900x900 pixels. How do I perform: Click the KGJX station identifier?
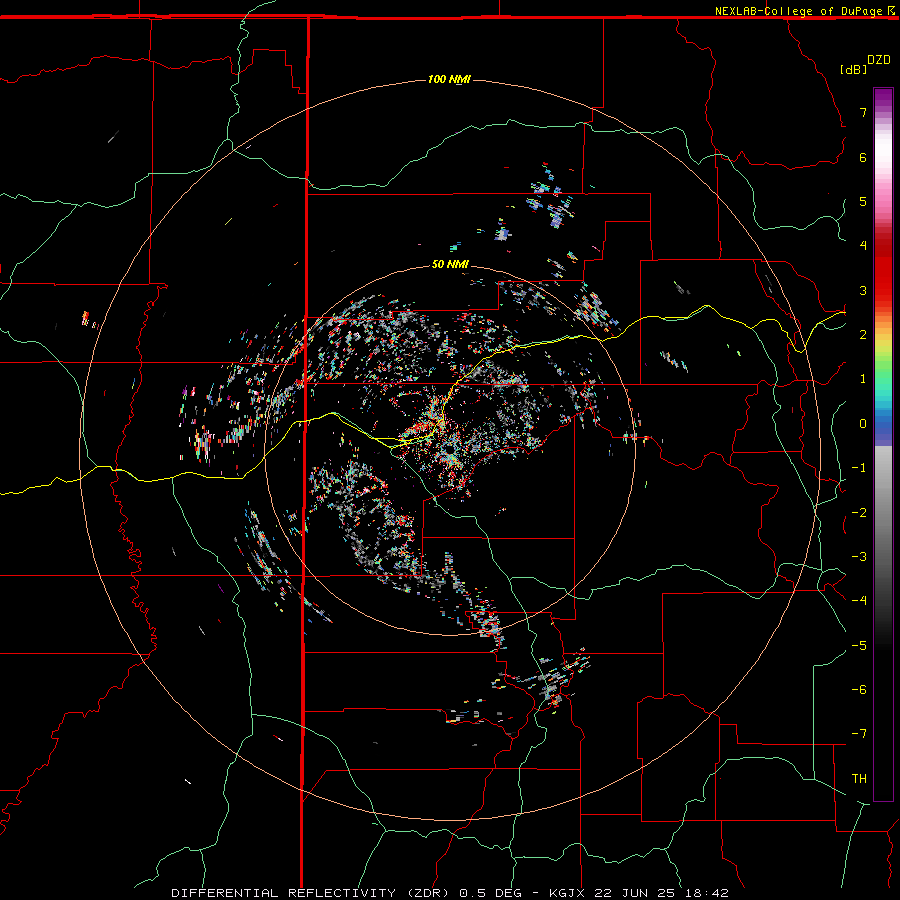(x=568, y=893)
